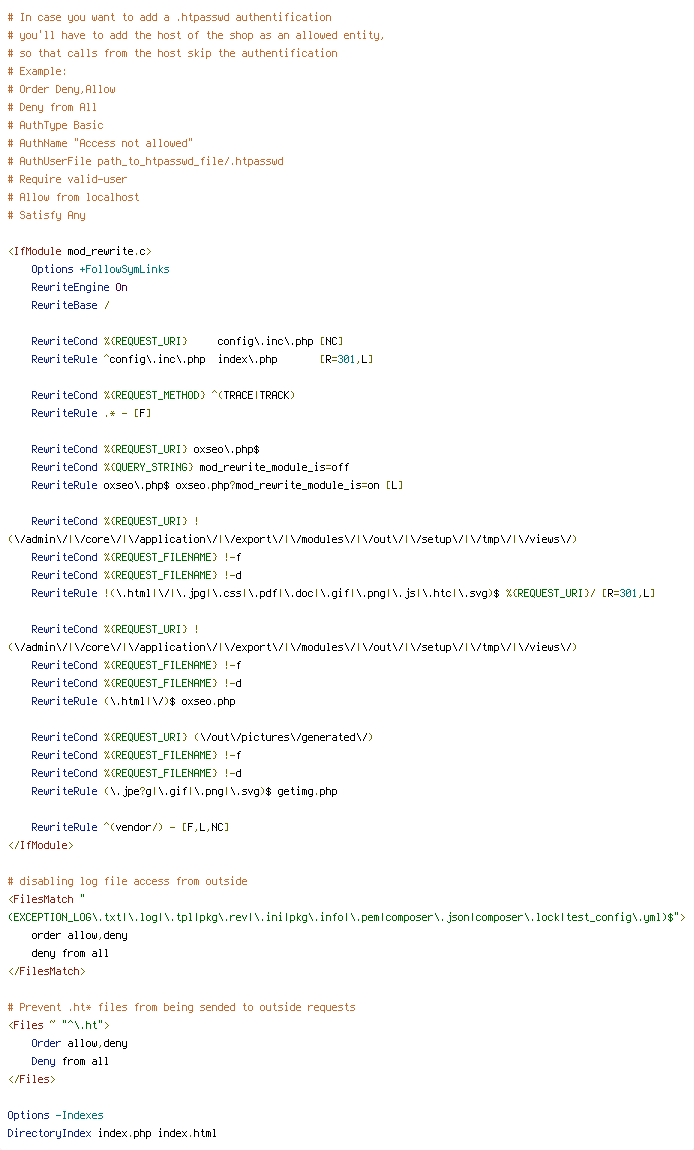
Task: Click the closing '</FilesMatch>' tag
Action: click(46, 971)
